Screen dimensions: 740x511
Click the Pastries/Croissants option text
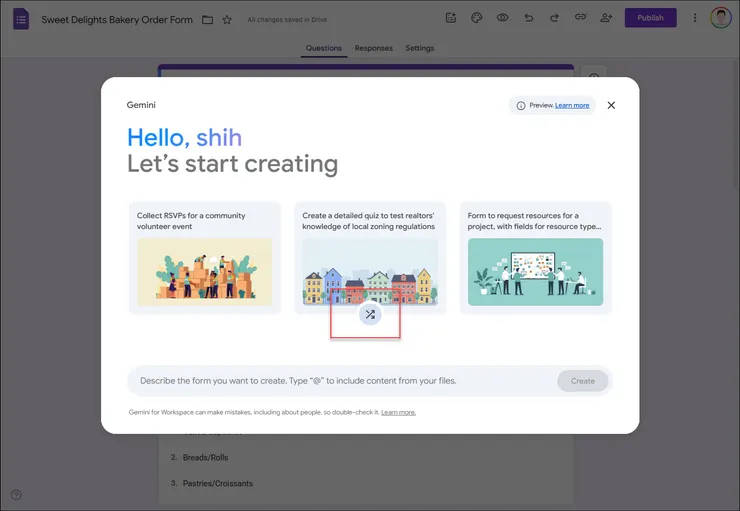click(x=218, y=483)
